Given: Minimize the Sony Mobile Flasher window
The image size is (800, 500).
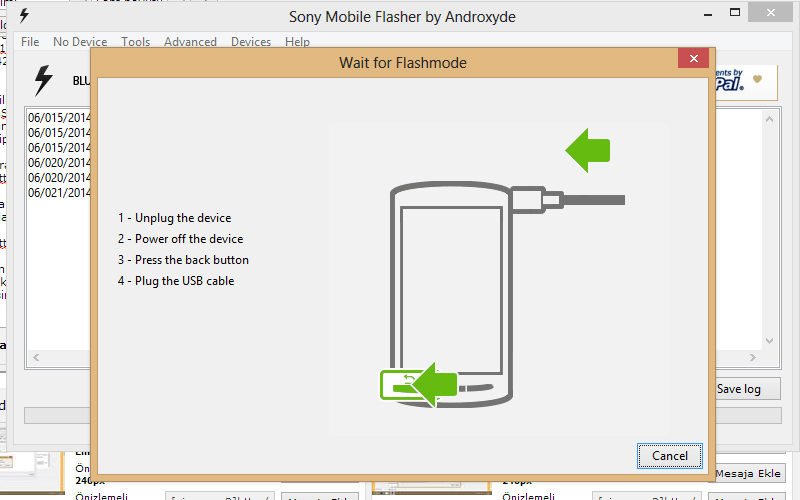Looking at the screenshot, I should click(708, 14).
